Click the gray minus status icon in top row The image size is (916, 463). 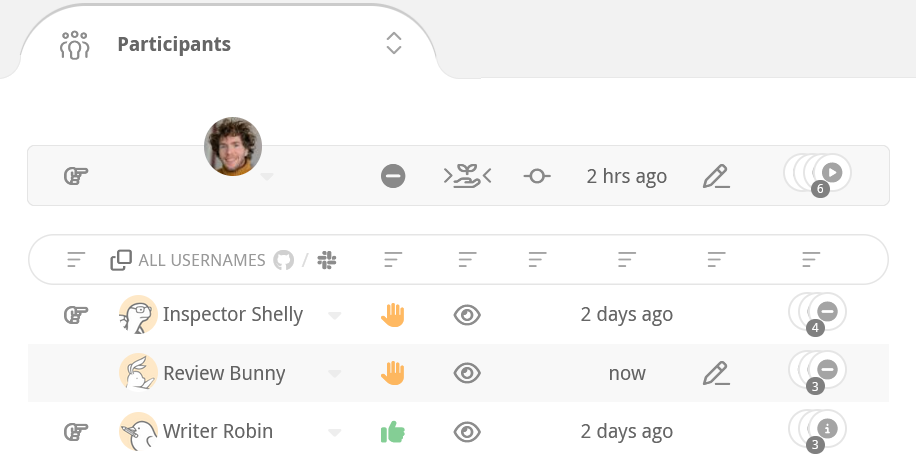(x=393, y=177)
